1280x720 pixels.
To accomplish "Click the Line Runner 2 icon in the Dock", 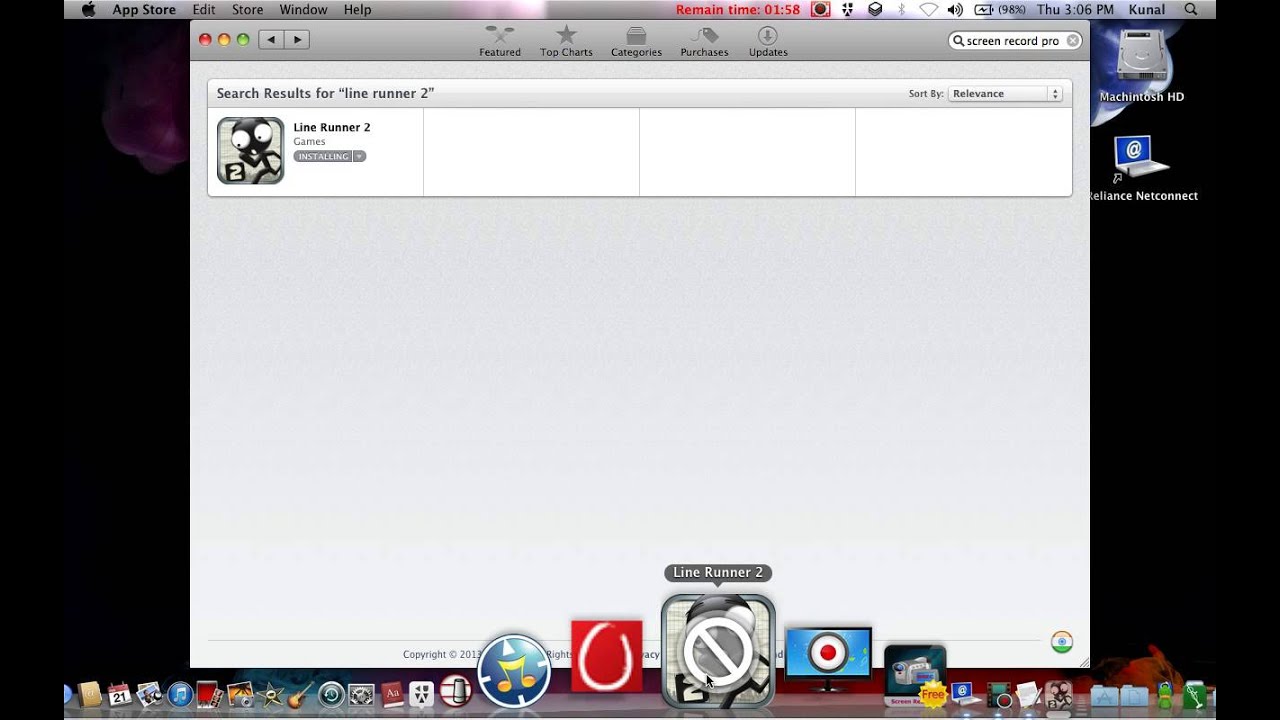I will coord(718,651).
